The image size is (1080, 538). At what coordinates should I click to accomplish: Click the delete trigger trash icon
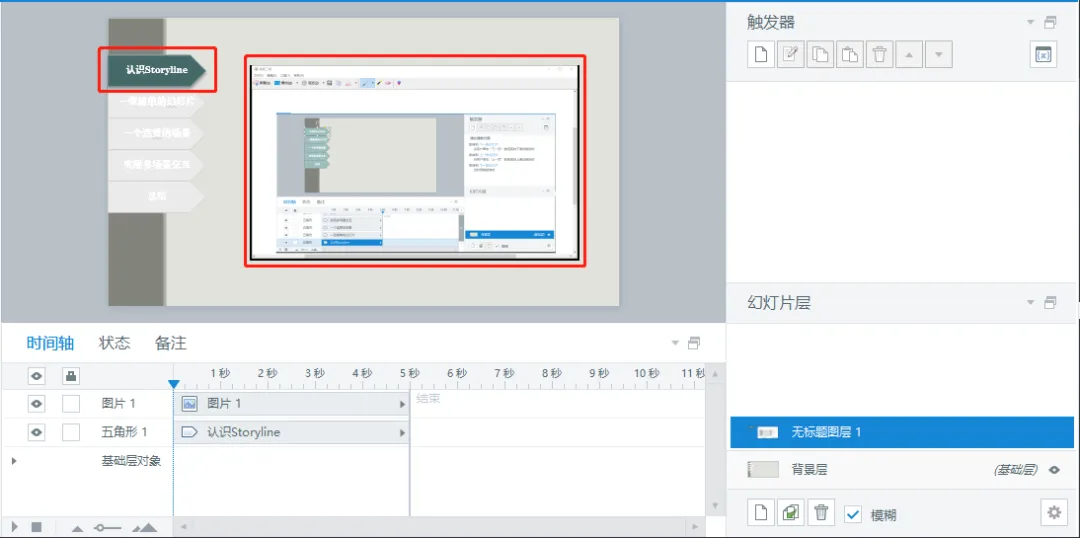[x=880, y=55]
